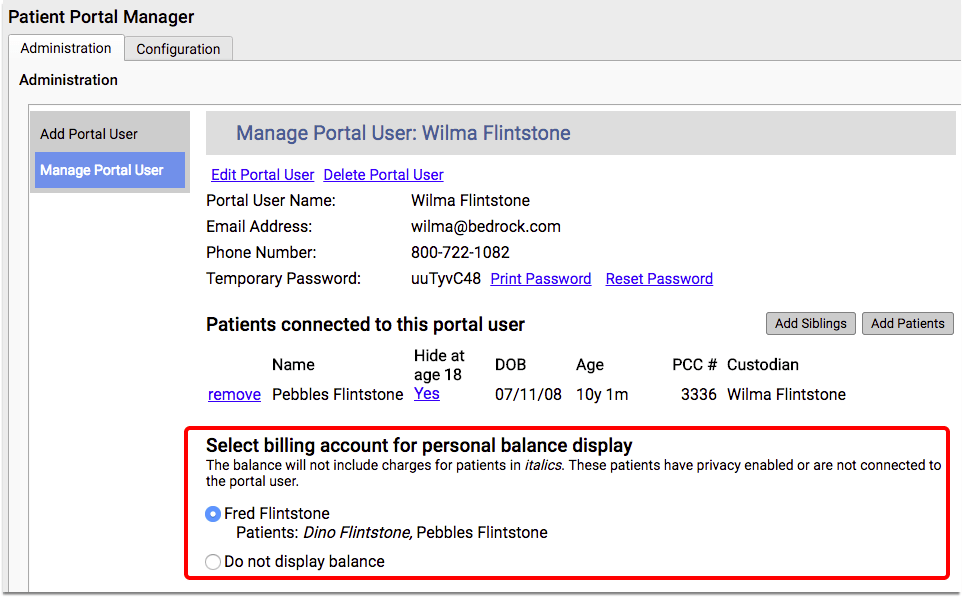Image resolution: width=964 pixels, height=599 pixels.
Task: Click Delete Portal User
Action: click(383, 174)
